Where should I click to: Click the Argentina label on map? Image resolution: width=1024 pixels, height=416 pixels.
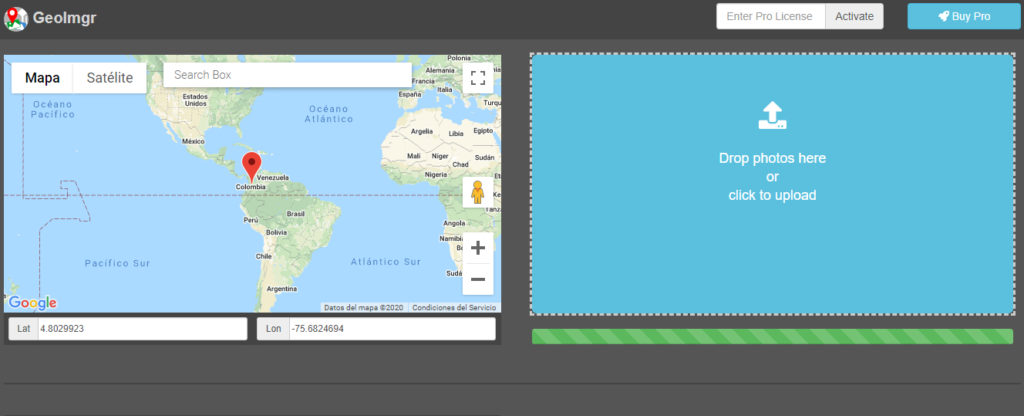point(282,289)
